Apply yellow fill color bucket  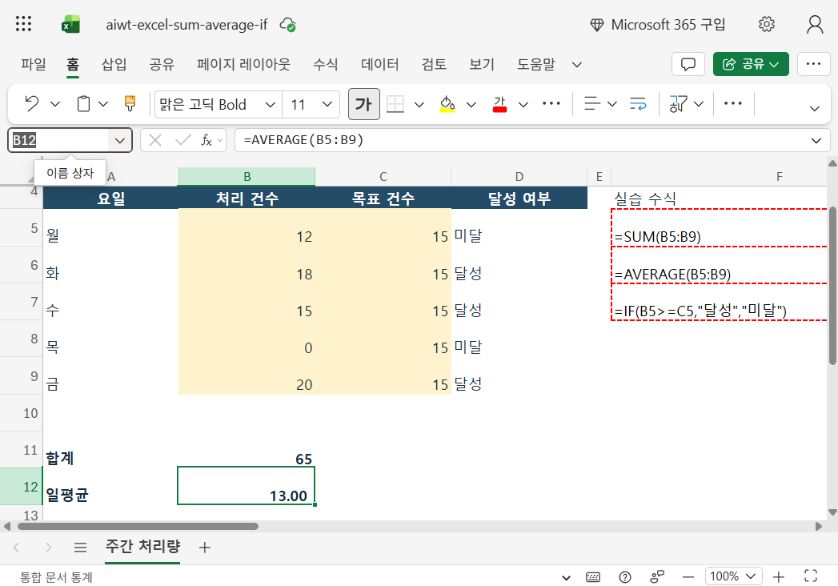[447, 104]
